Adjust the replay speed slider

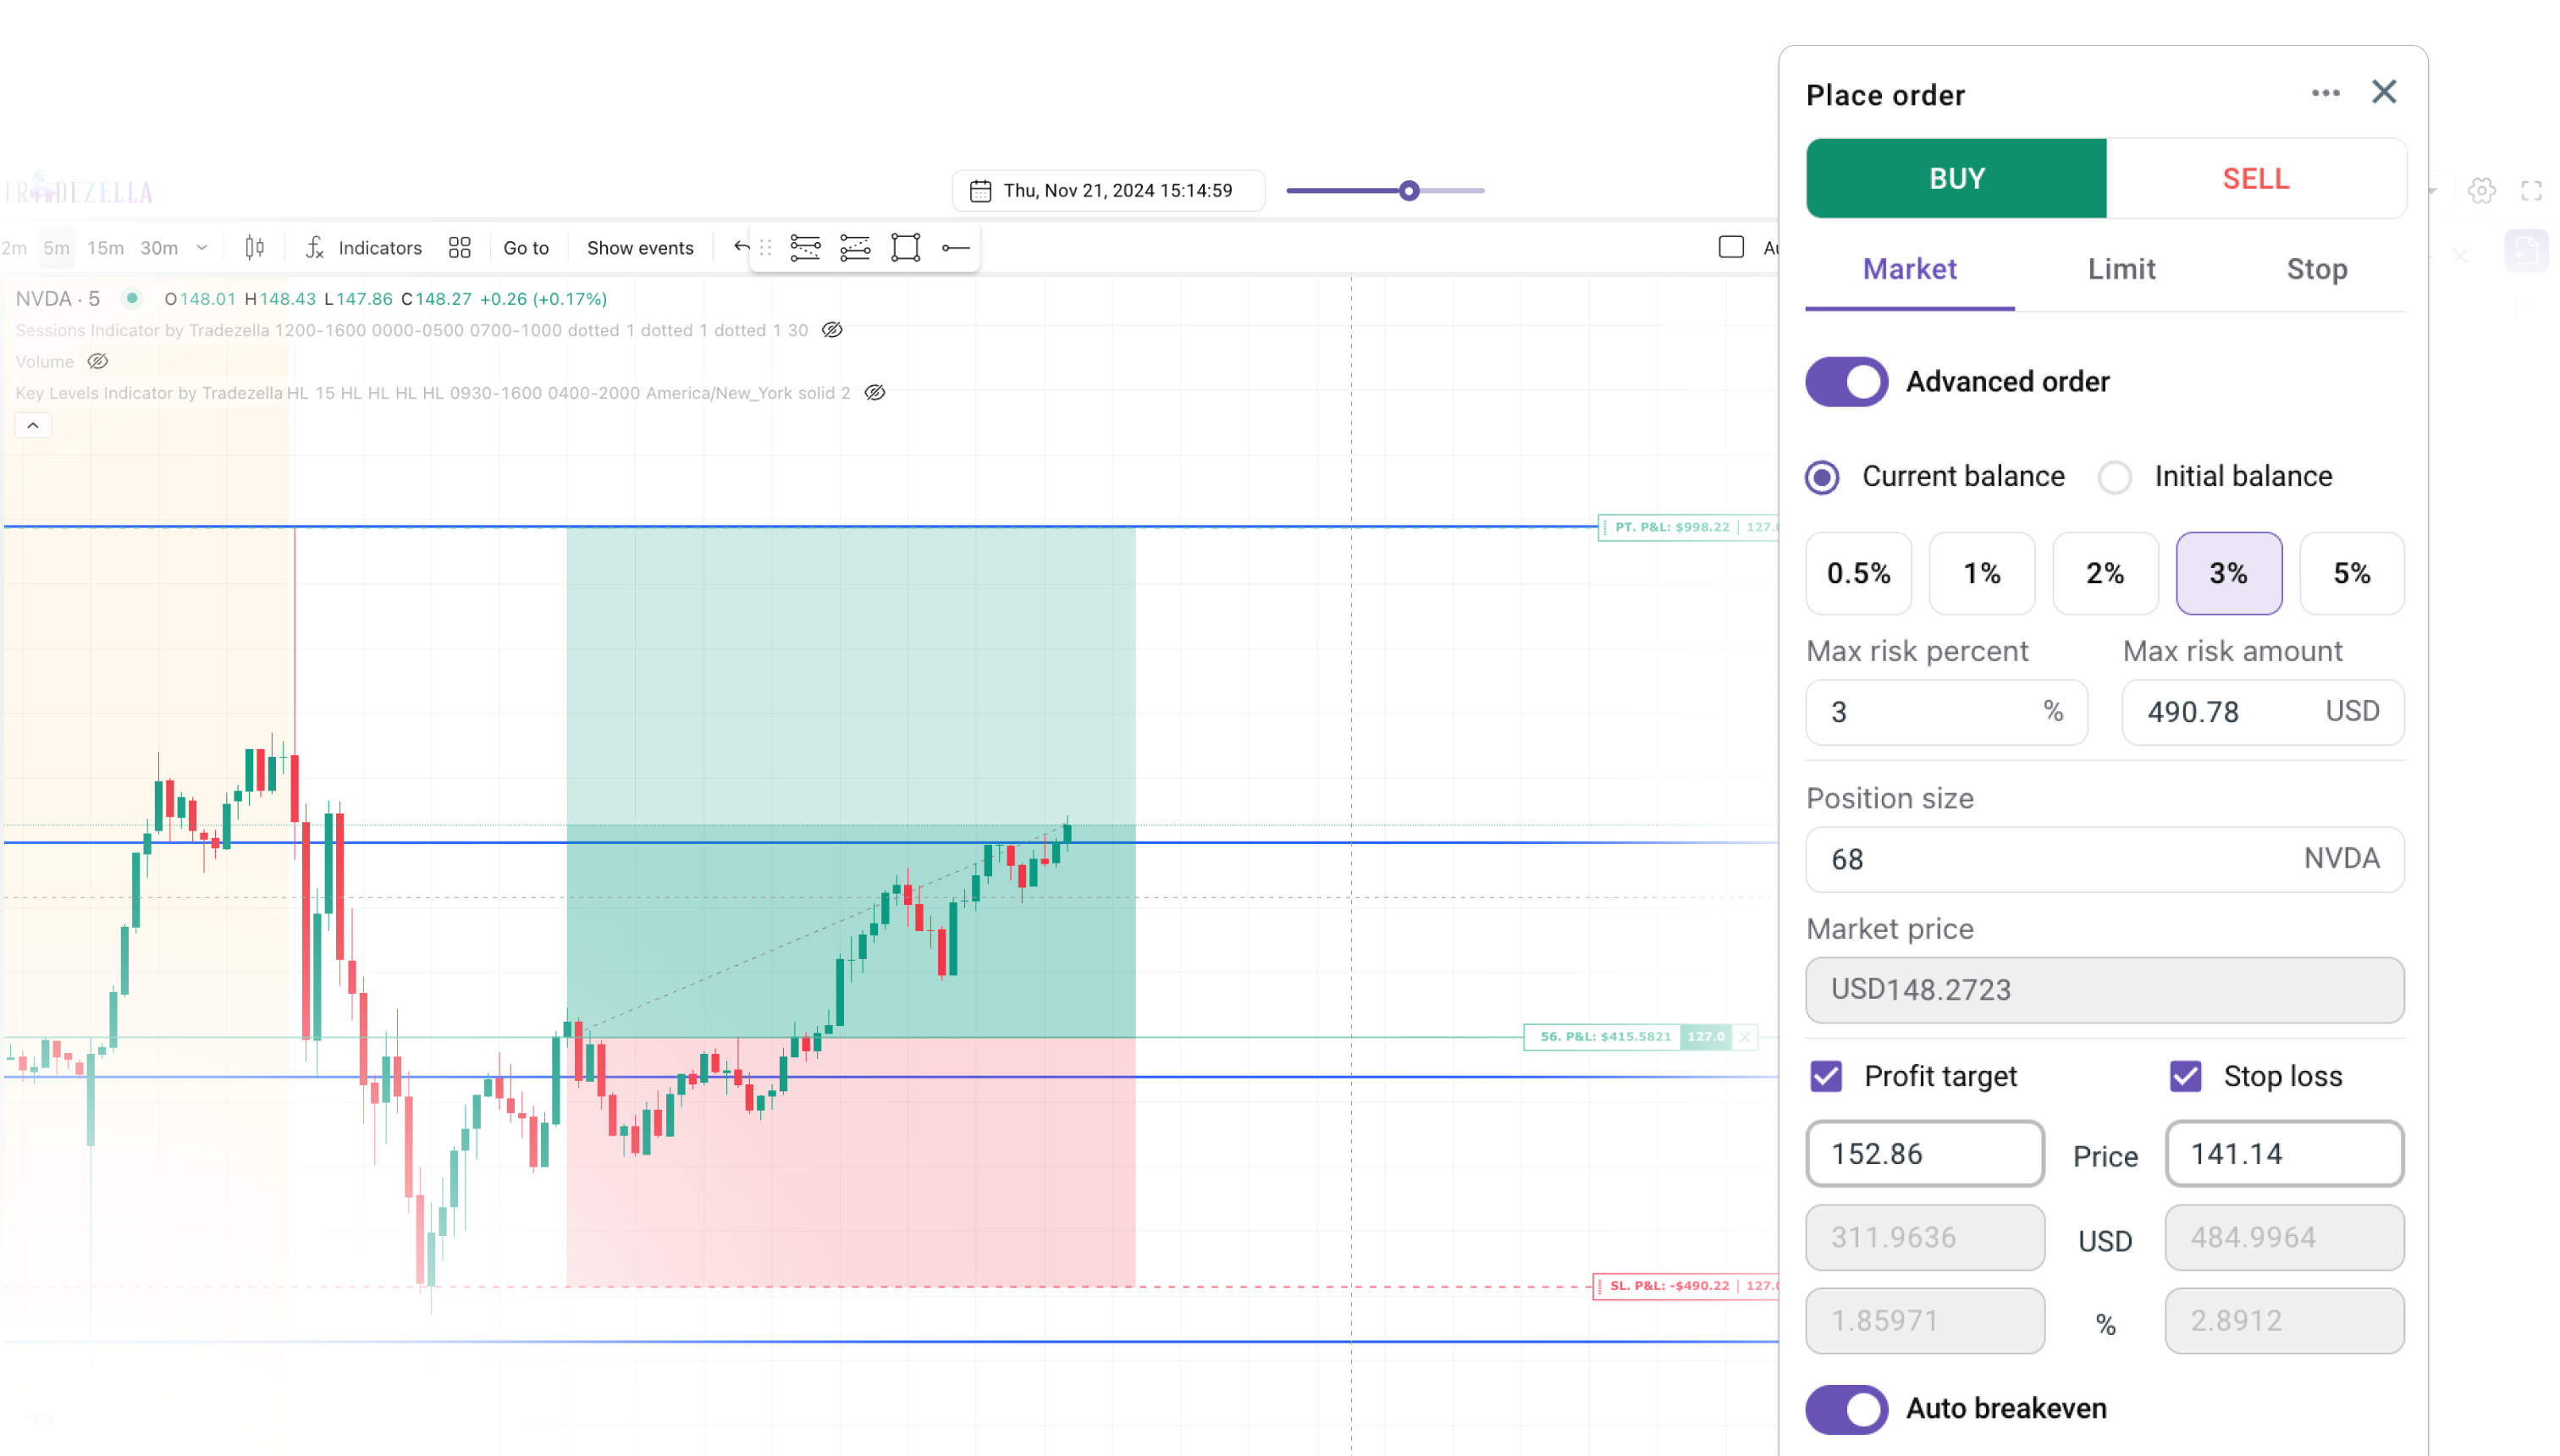[1409, 190]
